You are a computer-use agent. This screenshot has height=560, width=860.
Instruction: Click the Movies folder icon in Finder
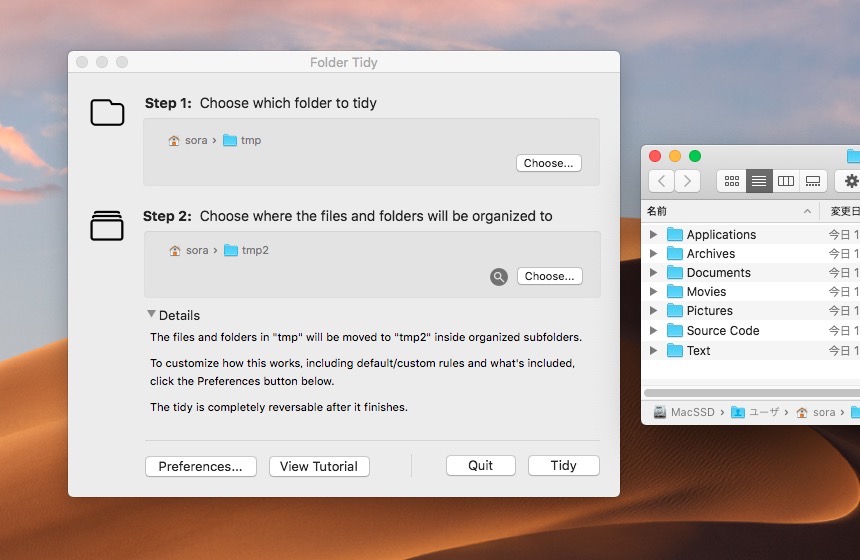click(x=675, y=292)
